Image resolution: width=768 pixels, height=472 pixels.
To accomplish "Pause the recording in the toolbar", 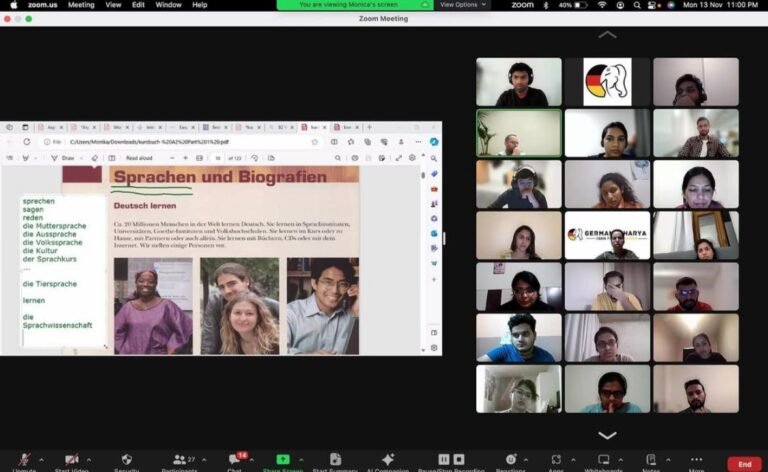I will (446, 459).
